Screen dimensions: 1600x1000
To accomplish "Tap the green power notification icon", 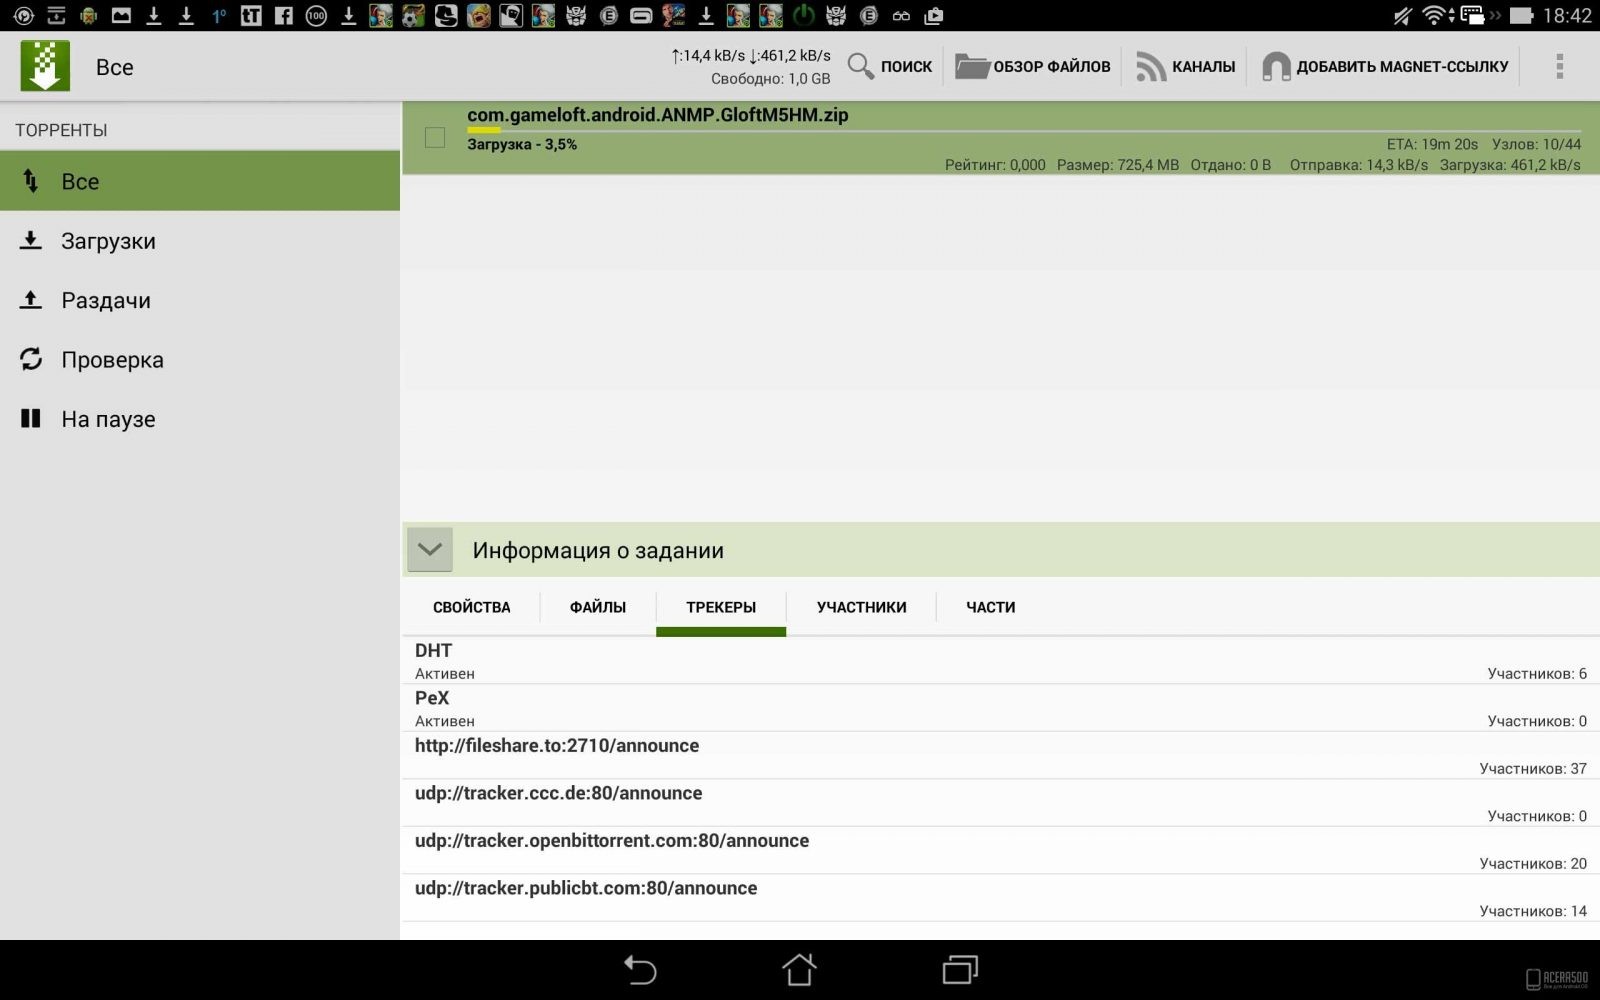I will [803, 15].
